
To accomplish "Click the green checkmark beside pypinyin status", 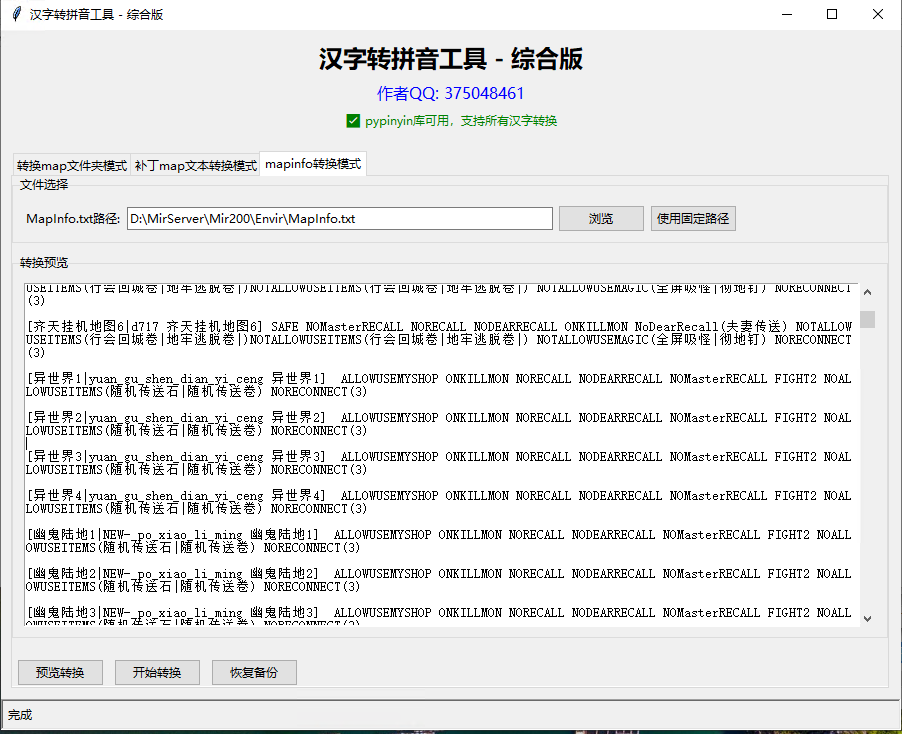I will (x=353, y=121).
